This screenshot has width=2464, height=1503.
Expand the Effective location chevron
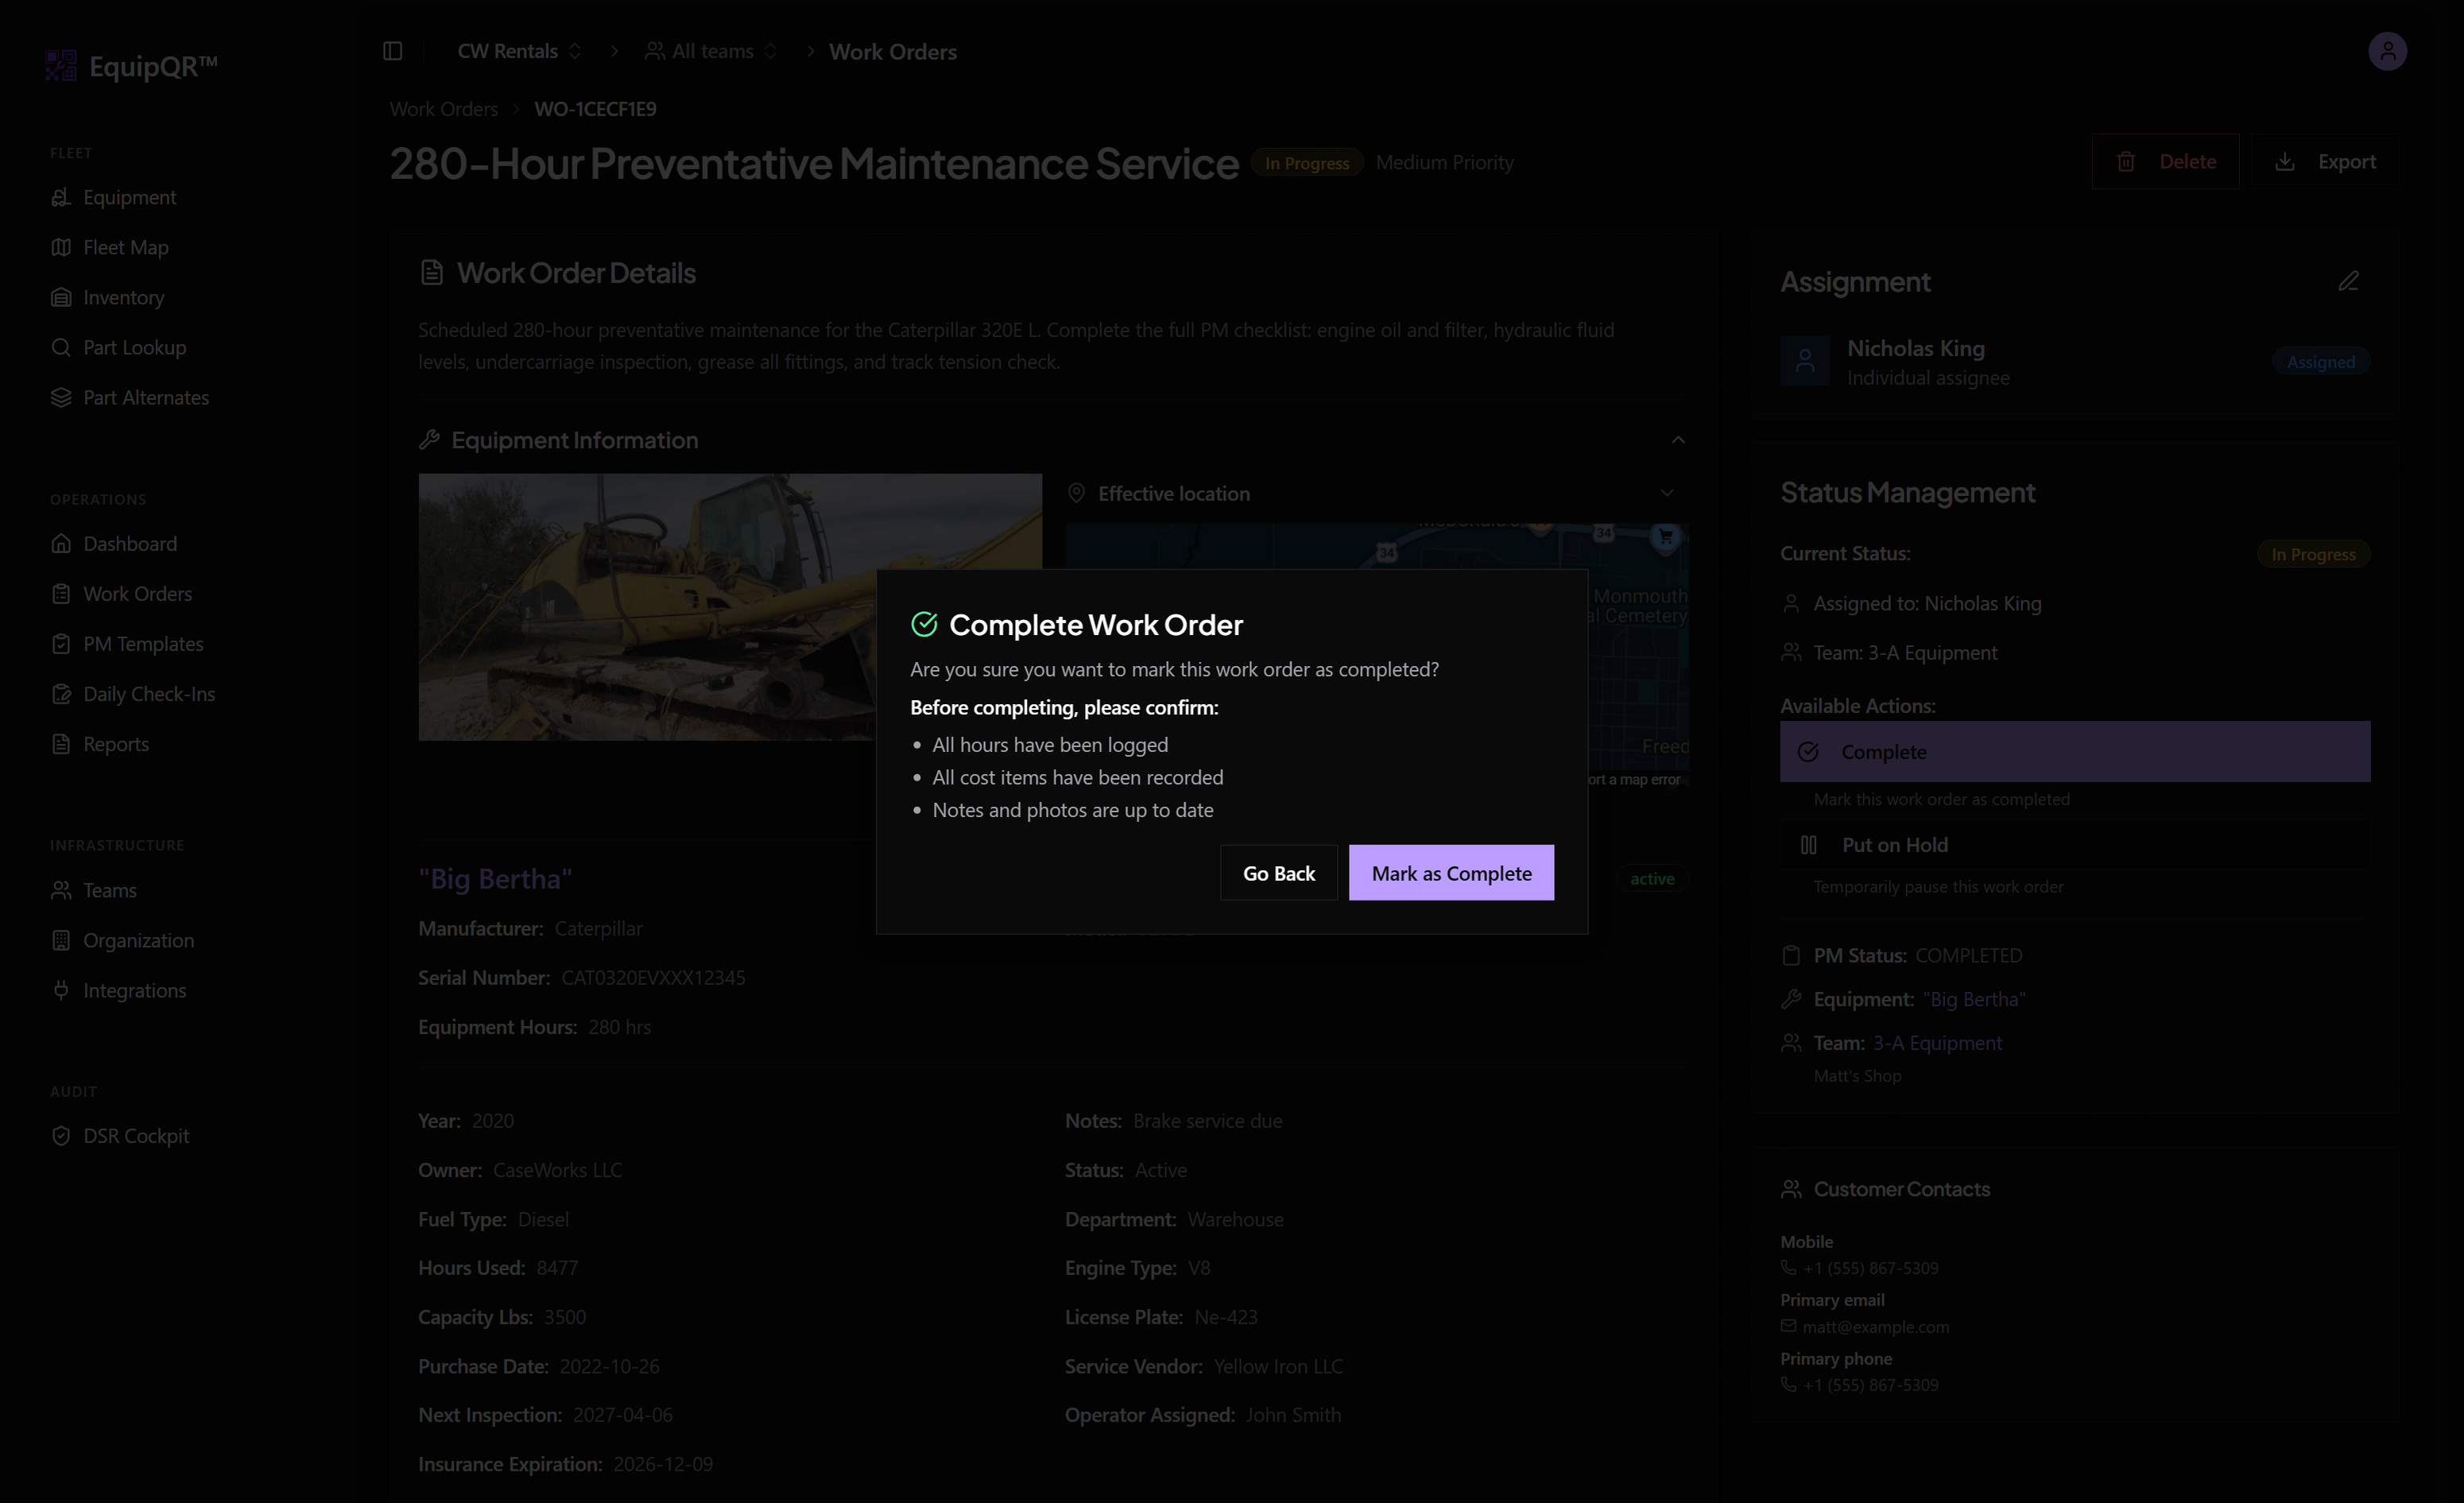click(1666, 493)
